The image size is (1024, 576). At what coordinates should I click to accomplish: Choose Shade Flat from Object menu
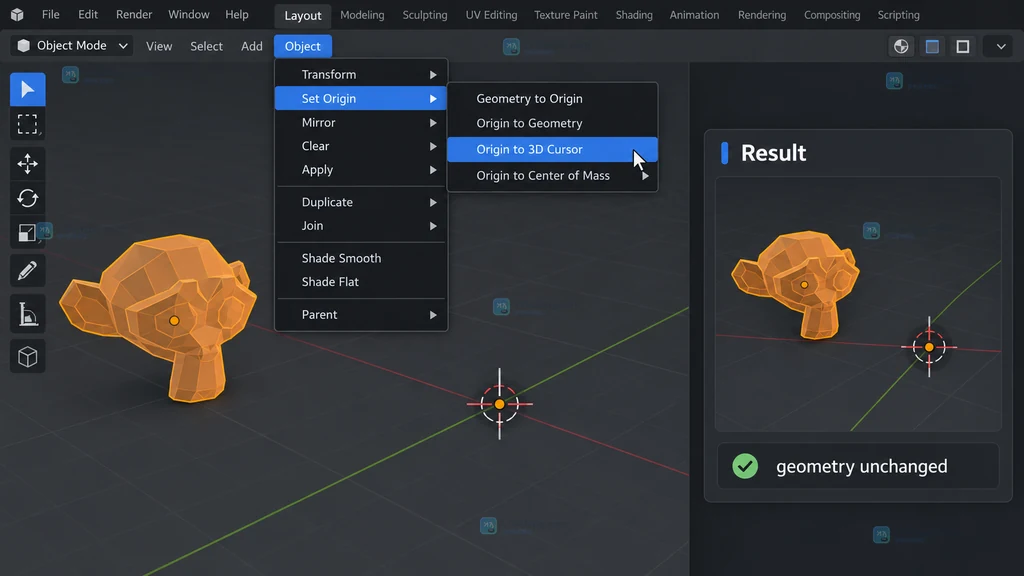coord(361,282)
